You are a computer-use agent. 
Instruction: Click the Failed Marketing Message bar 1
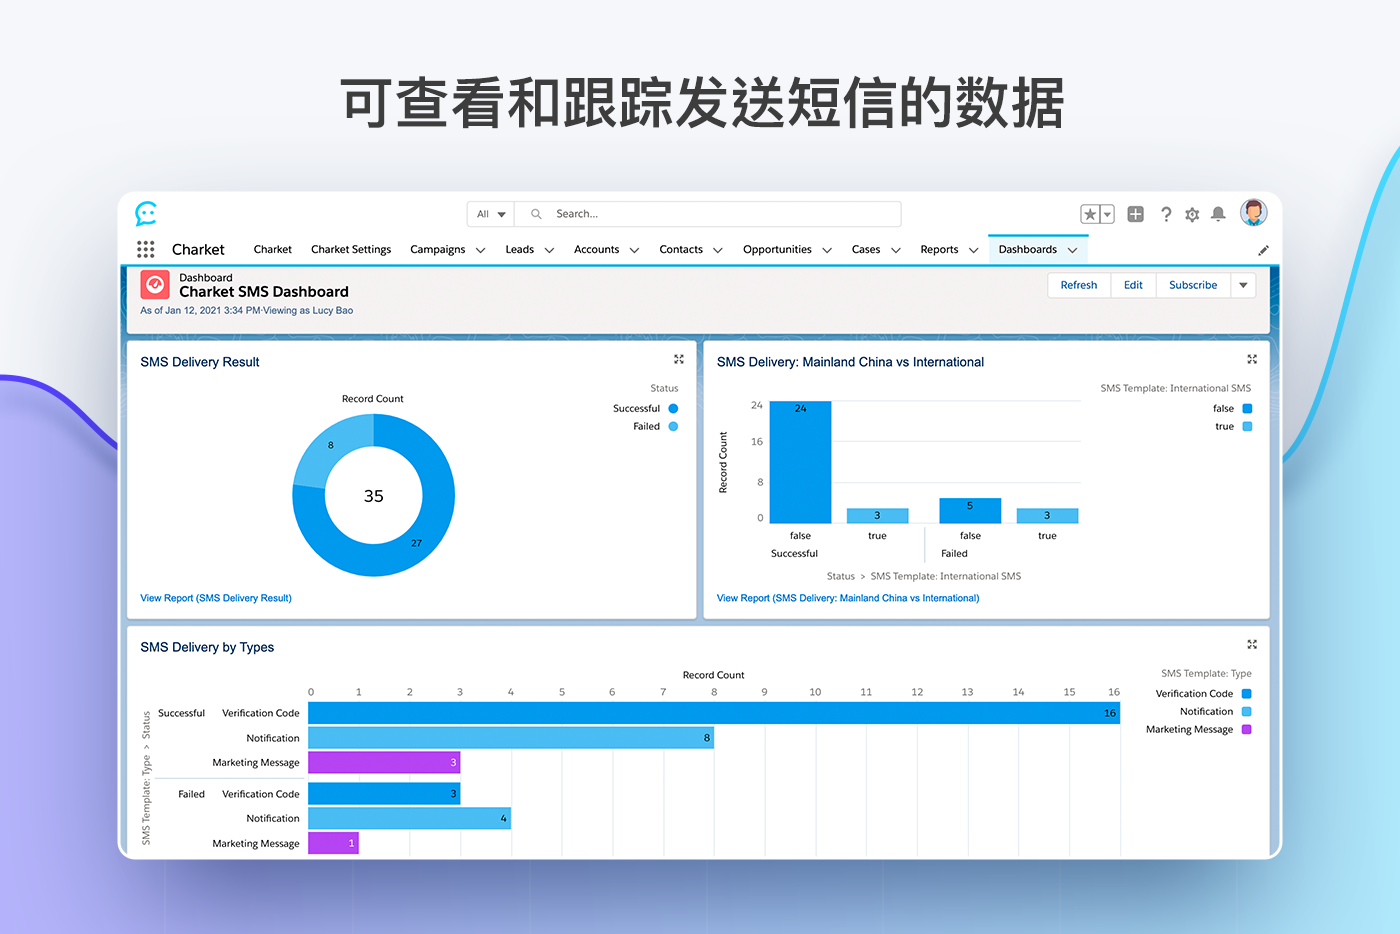click(333, 843)
